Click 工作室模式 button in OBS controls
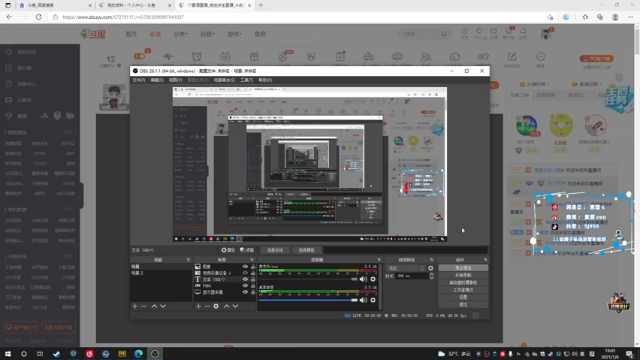Viewport: 640px width, 360px height. pyautogui.click(x=463, y=290)
